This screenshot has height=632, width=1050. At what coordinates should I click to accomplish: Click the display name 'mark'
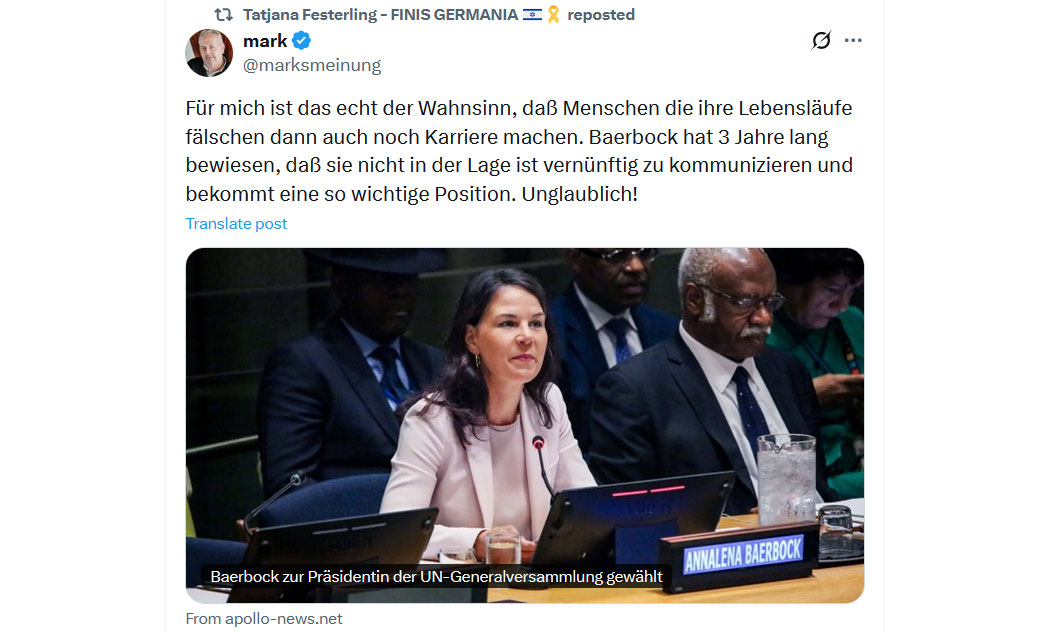tap(265, 41)
